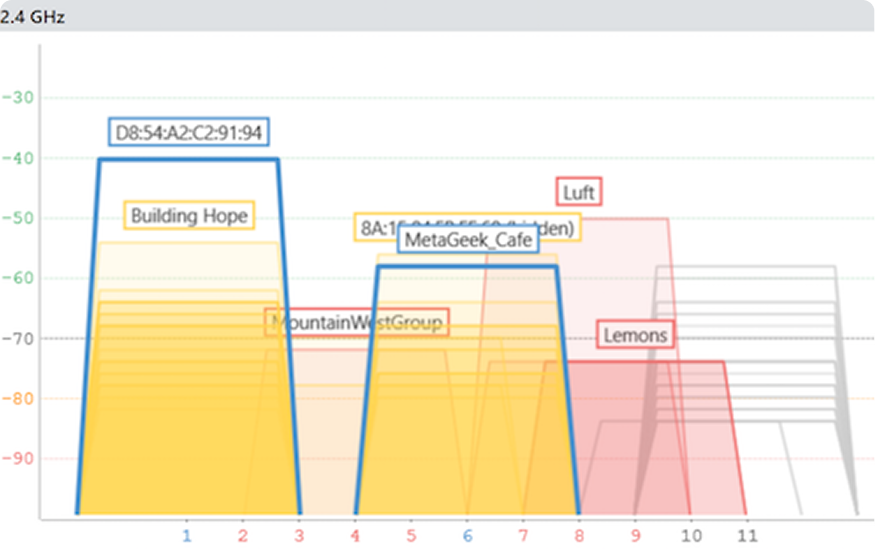Select channel 3 on the x-axis
Image resolution: width=875 pixels, height=549 pixels.
tap(298, 535)
